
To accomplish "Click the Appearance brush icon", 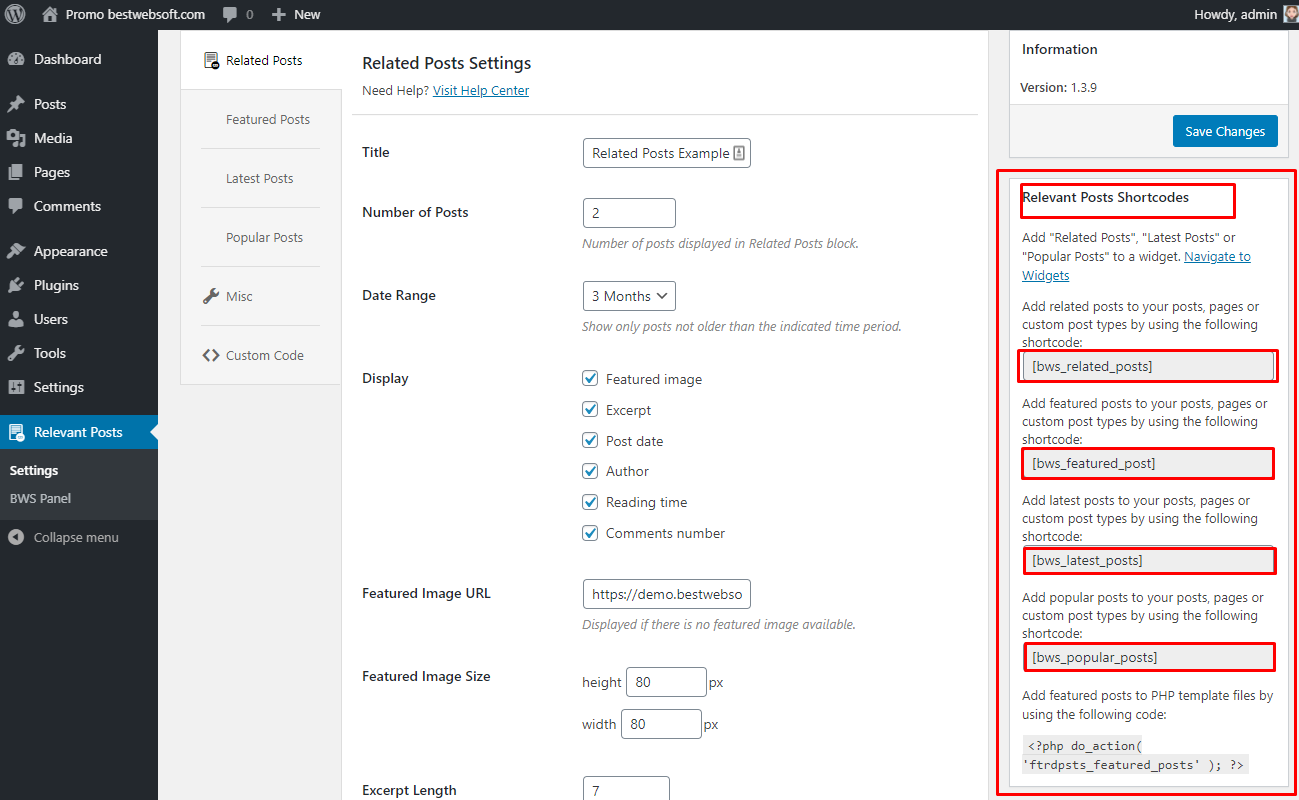I will click(x=16, y=251).
